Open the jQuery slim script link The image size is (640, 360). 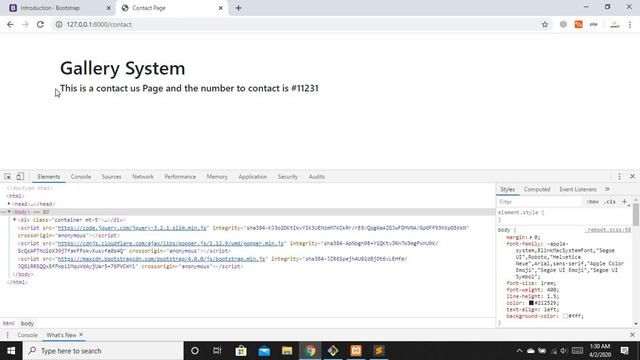(133, 228)
